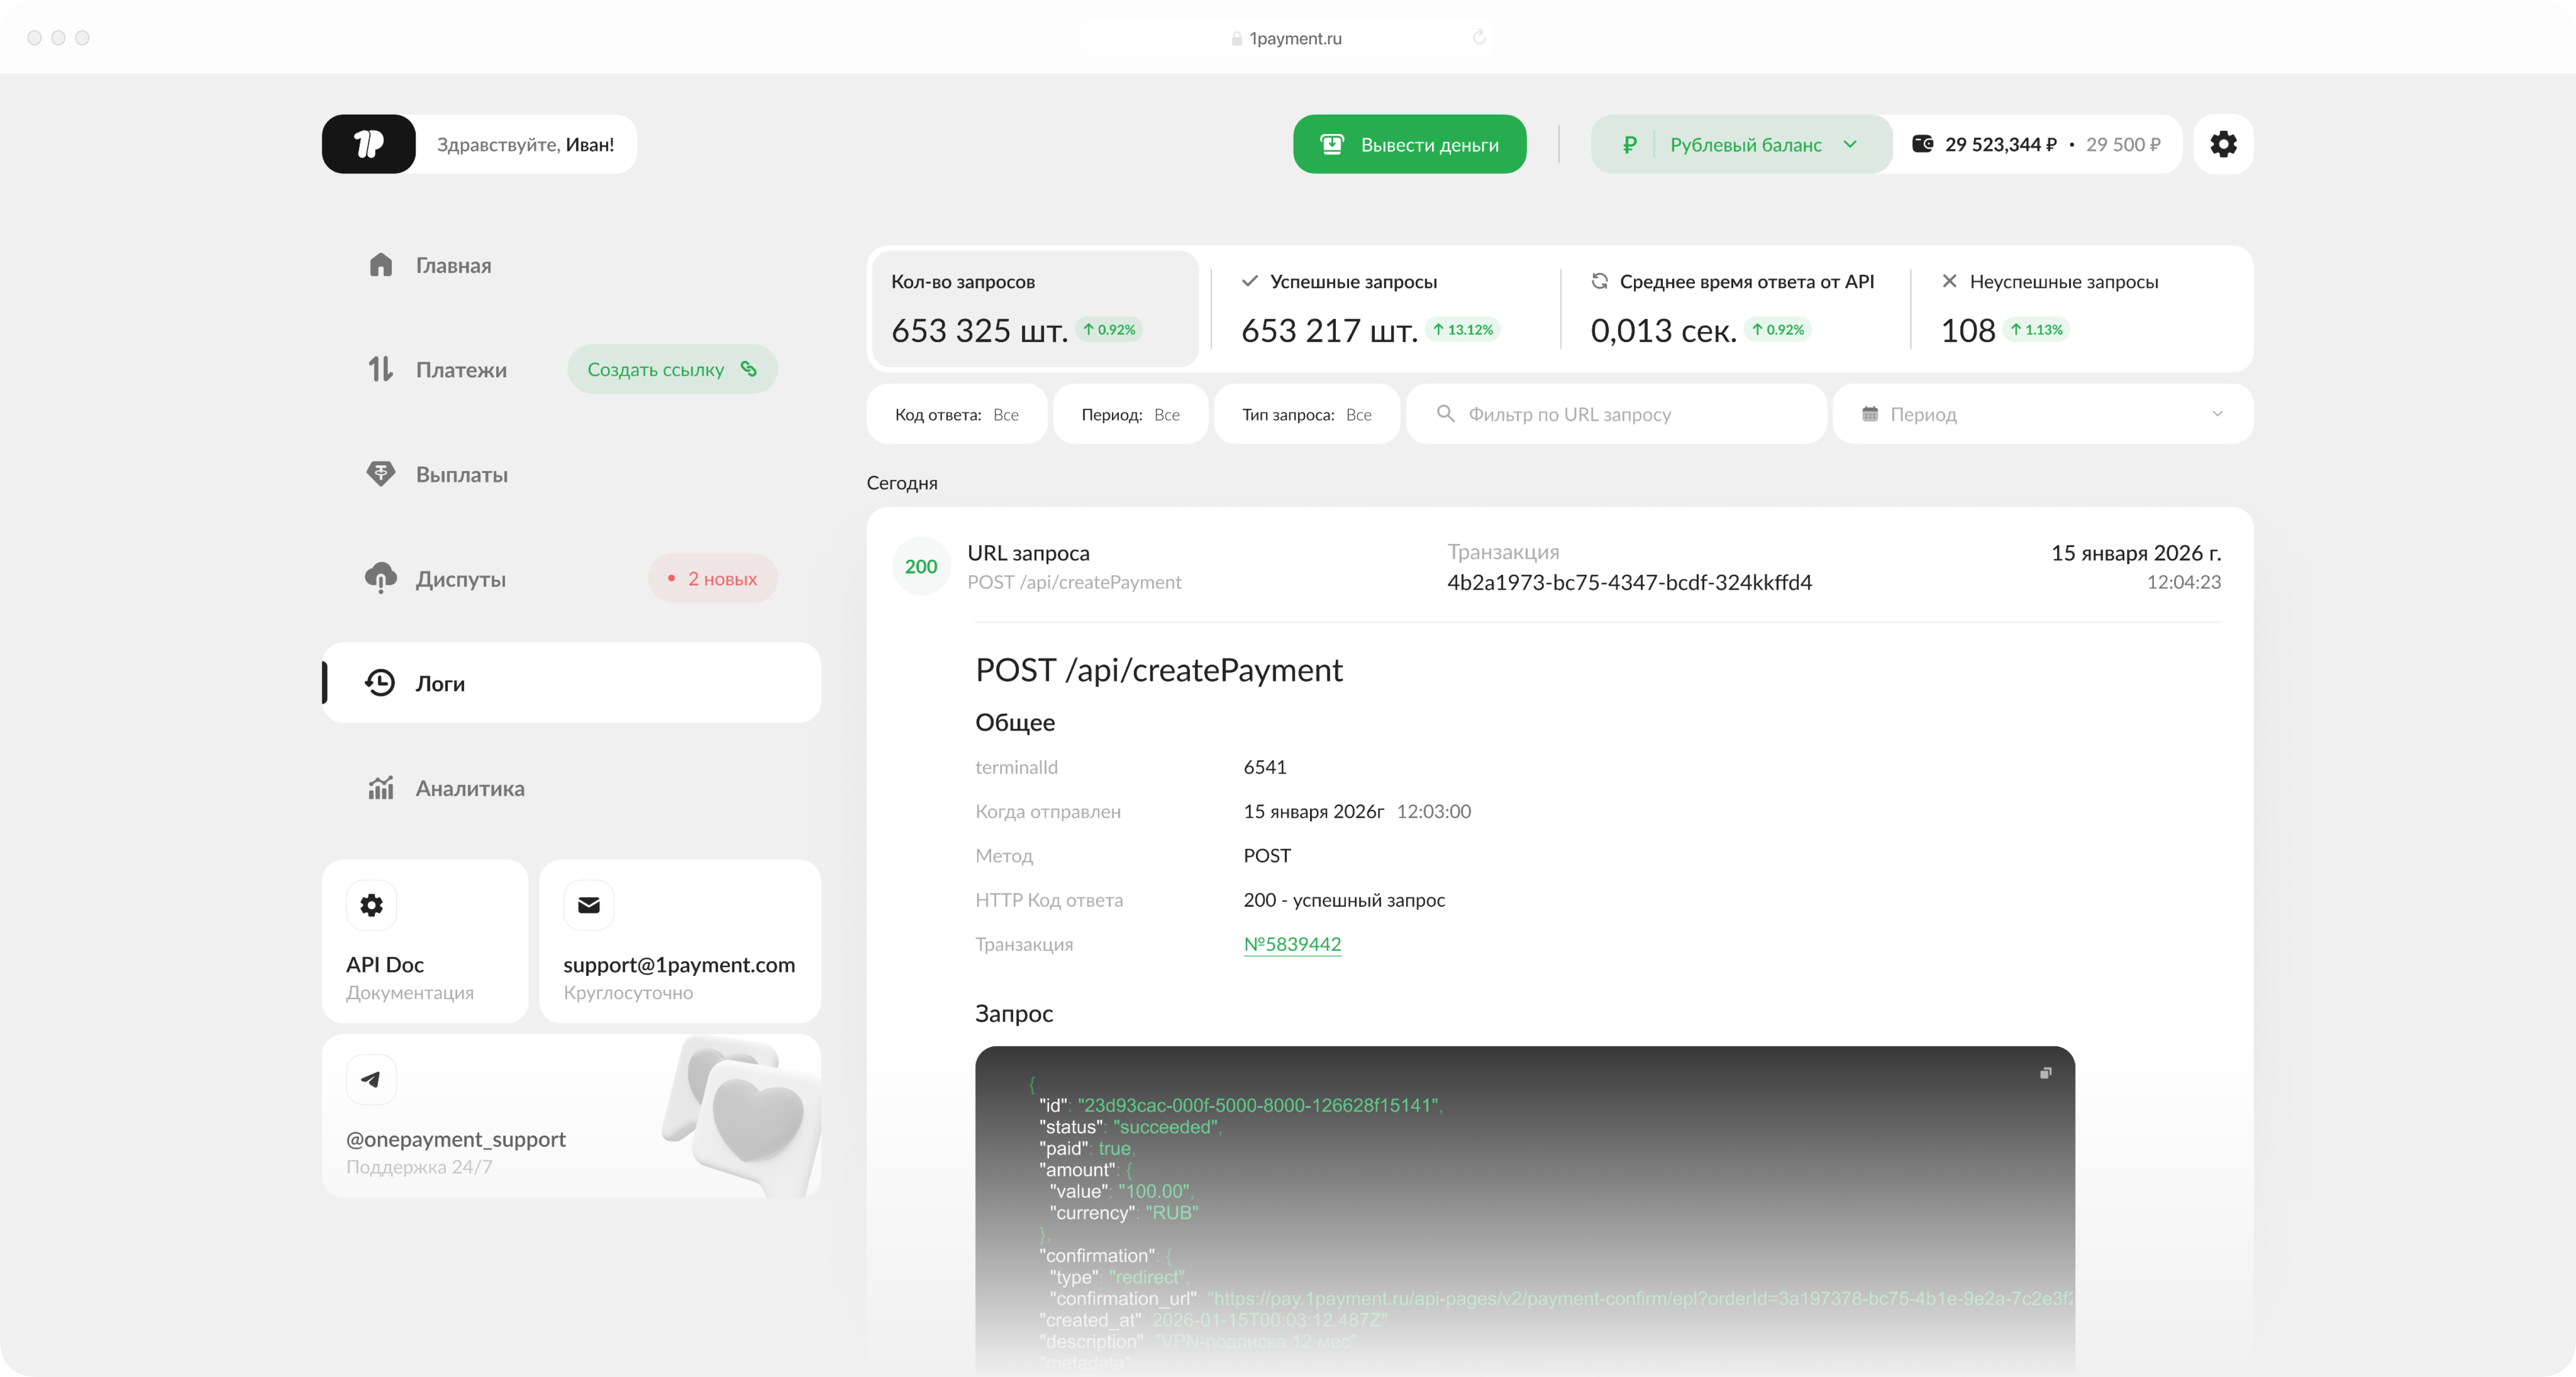This screenshot has height=1377, width=2576.
Task: Select the Кол-во запросов stat card
Action: (1036, 309)
